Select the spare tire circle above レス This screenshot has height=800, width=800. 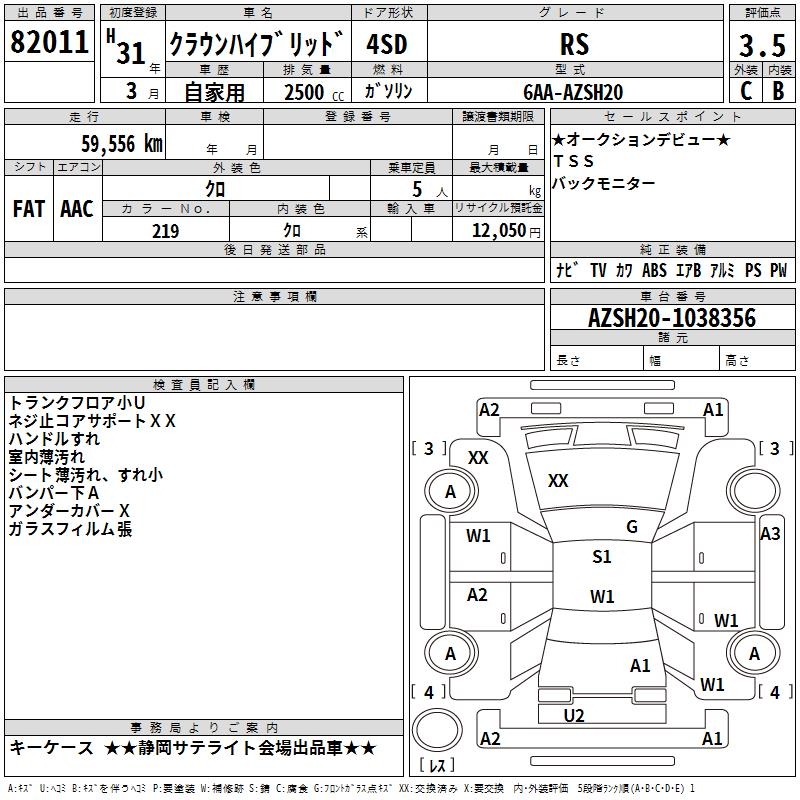(437, 729)
